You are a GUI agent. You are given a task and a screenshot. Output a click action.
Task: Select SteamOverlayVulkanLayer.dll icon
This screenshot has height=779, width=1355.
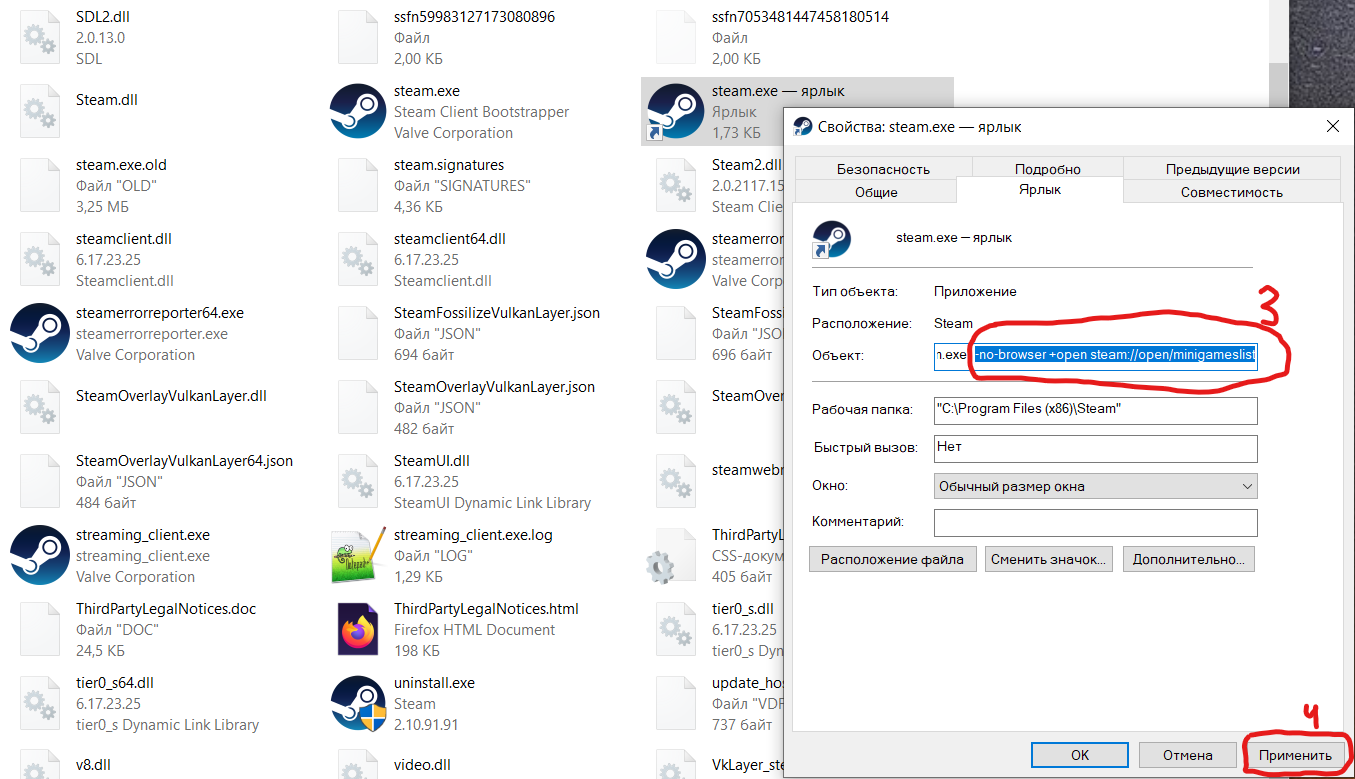click(x=40, y=407)
